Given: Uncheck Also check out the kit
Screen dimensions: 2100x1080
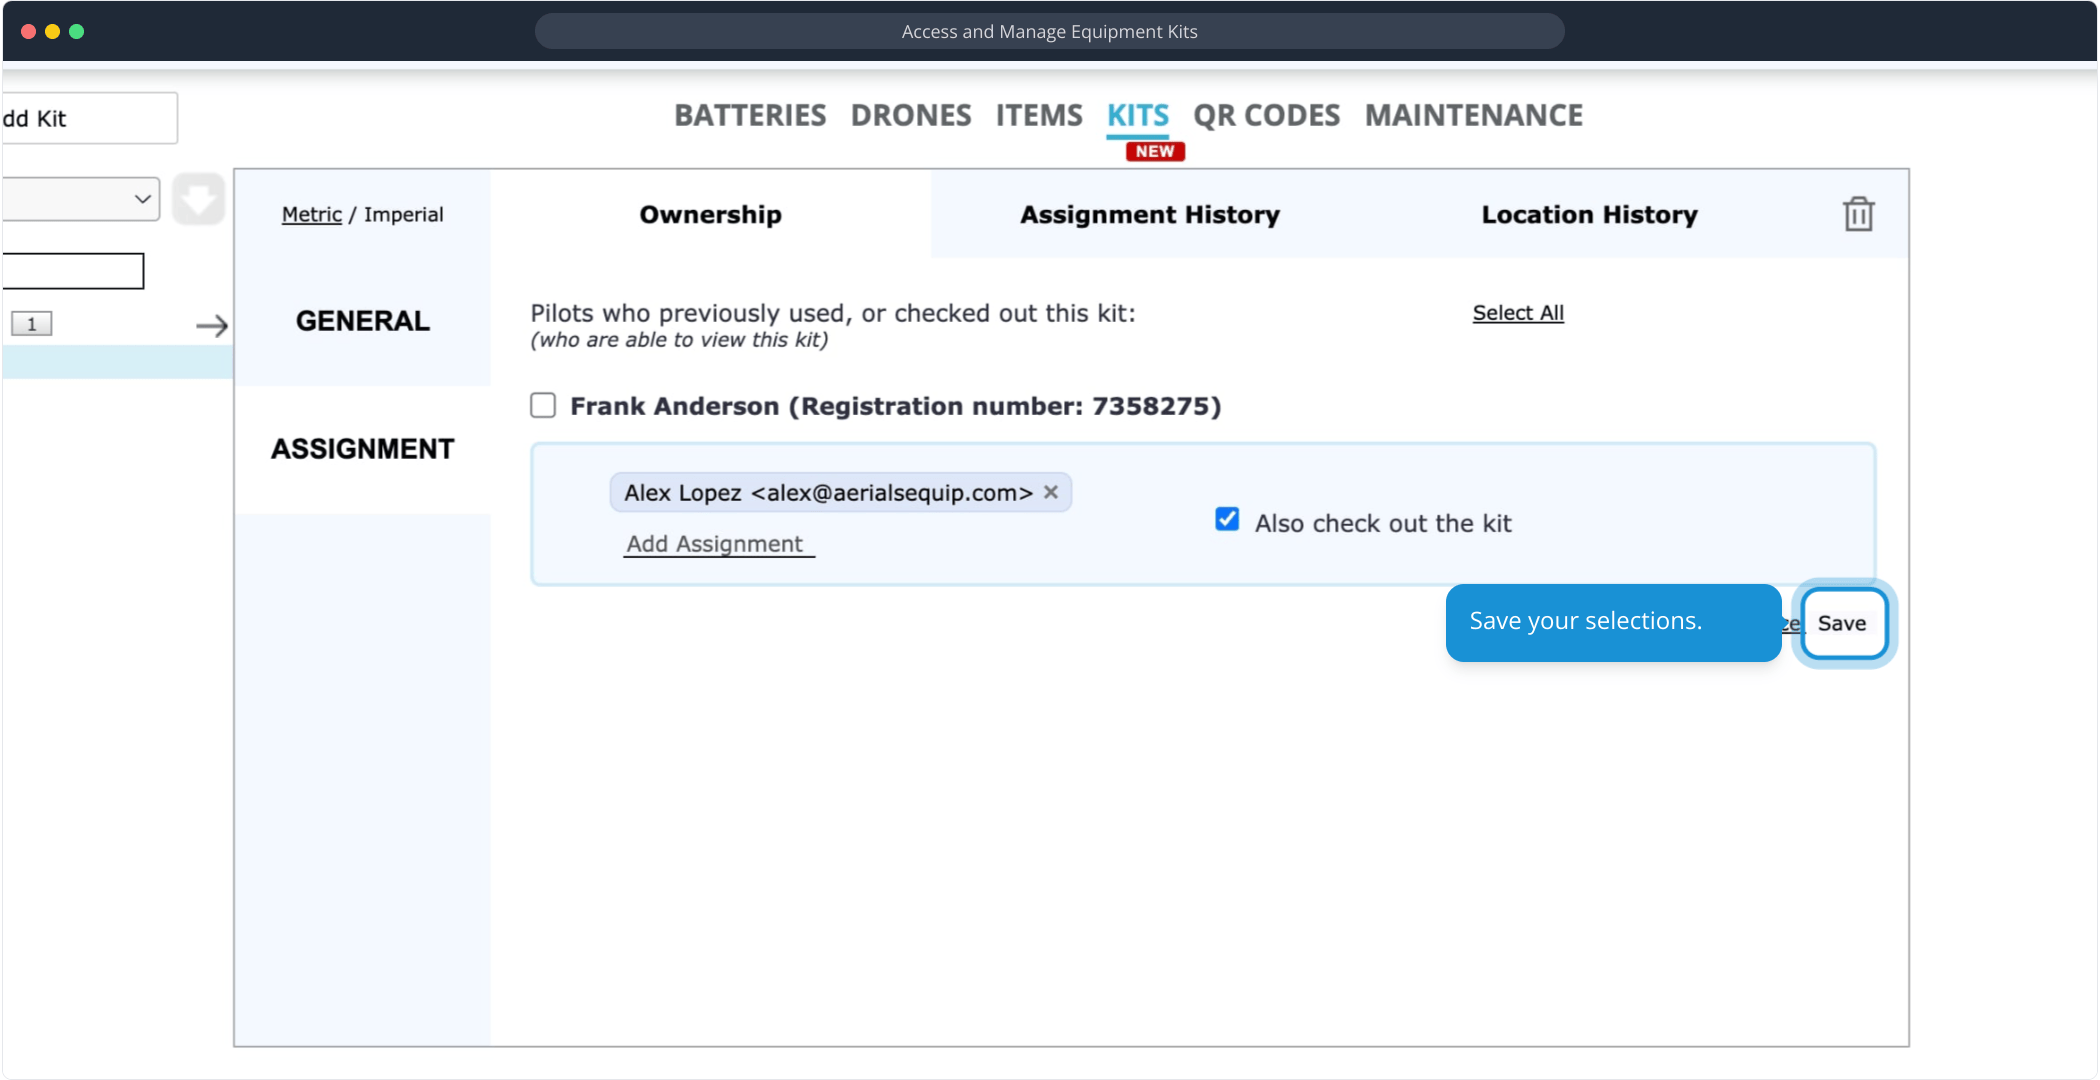Looking at the screenshot, I should [1227, 520].
